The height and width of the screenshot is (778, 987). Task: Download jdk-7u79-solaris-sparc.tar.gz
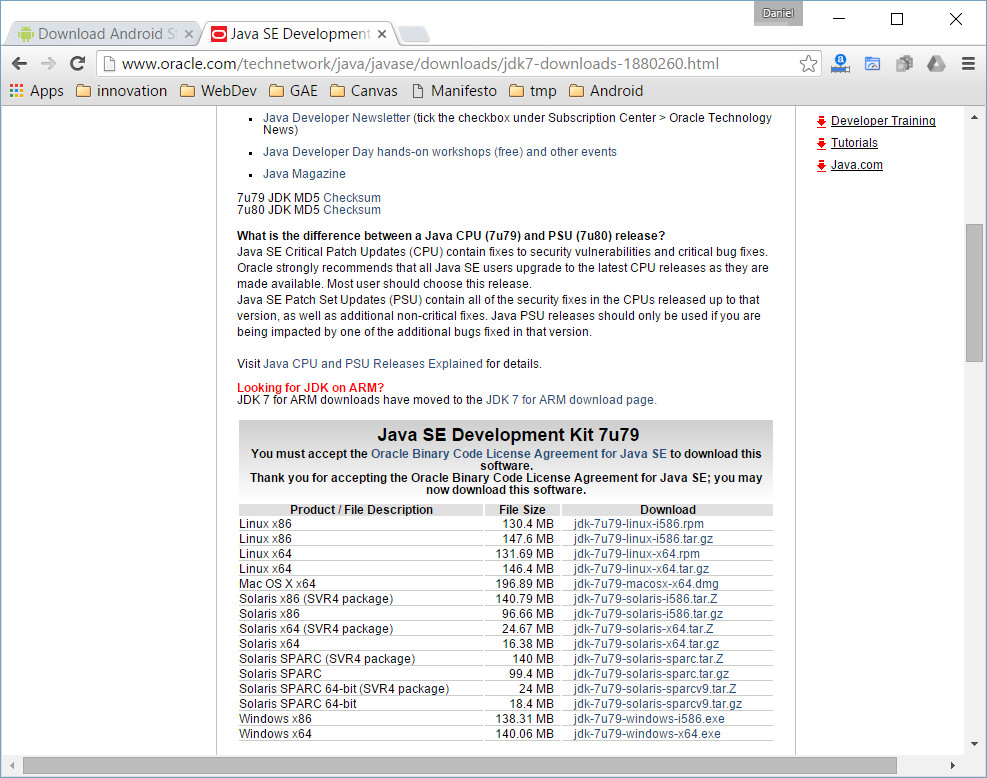point(651,674)
